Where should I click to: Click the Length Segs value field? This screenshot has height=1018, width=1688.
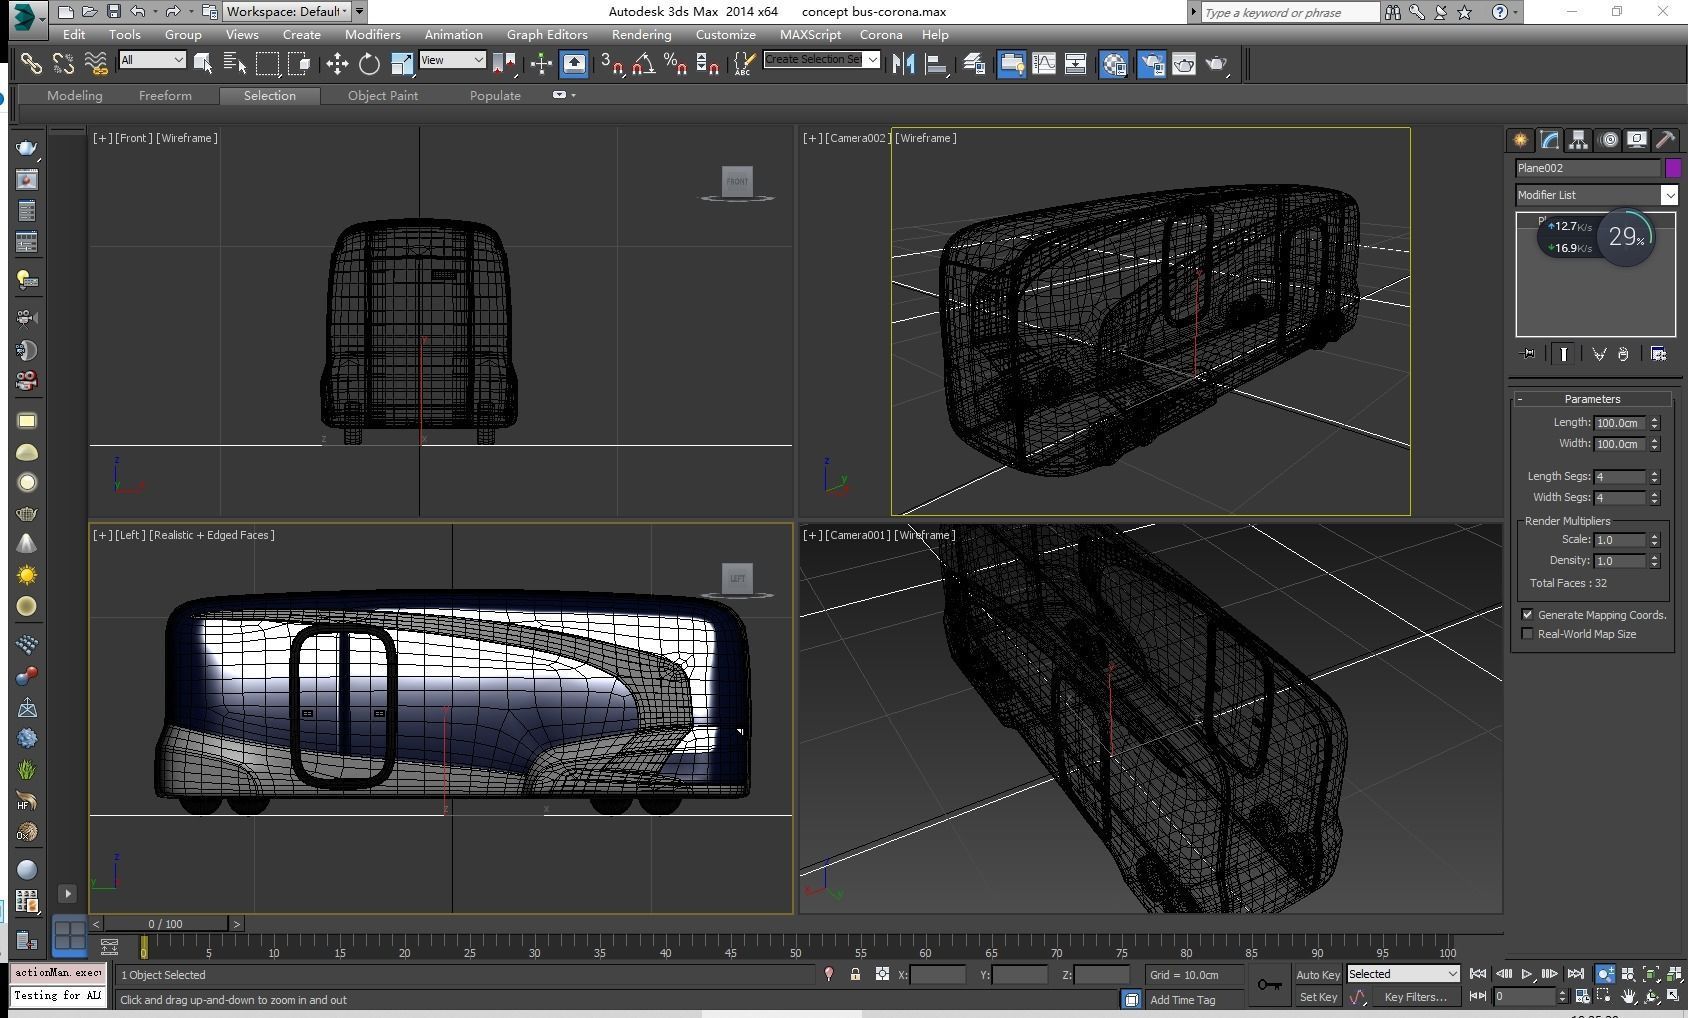click(1620, 477)
